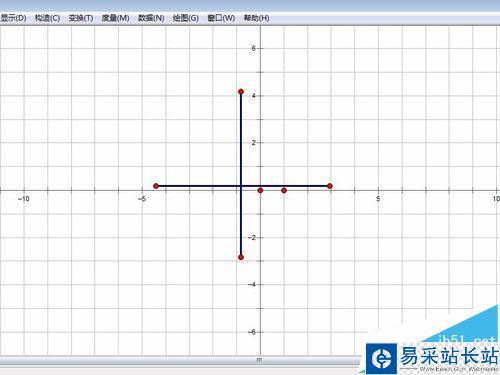This screenshot has height=375, width=500.
Task: Open the 窗口(W) menu
Action: click(221, 18)
